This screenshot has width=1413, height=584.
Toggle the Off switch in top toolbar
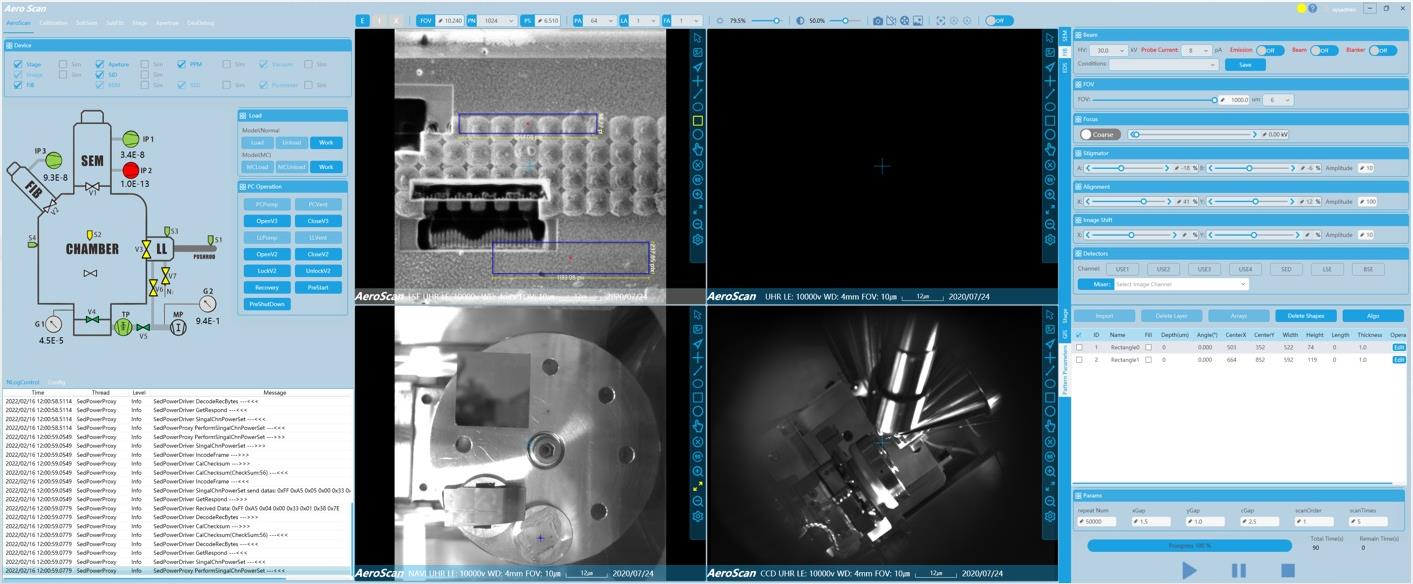coord(998,20)
